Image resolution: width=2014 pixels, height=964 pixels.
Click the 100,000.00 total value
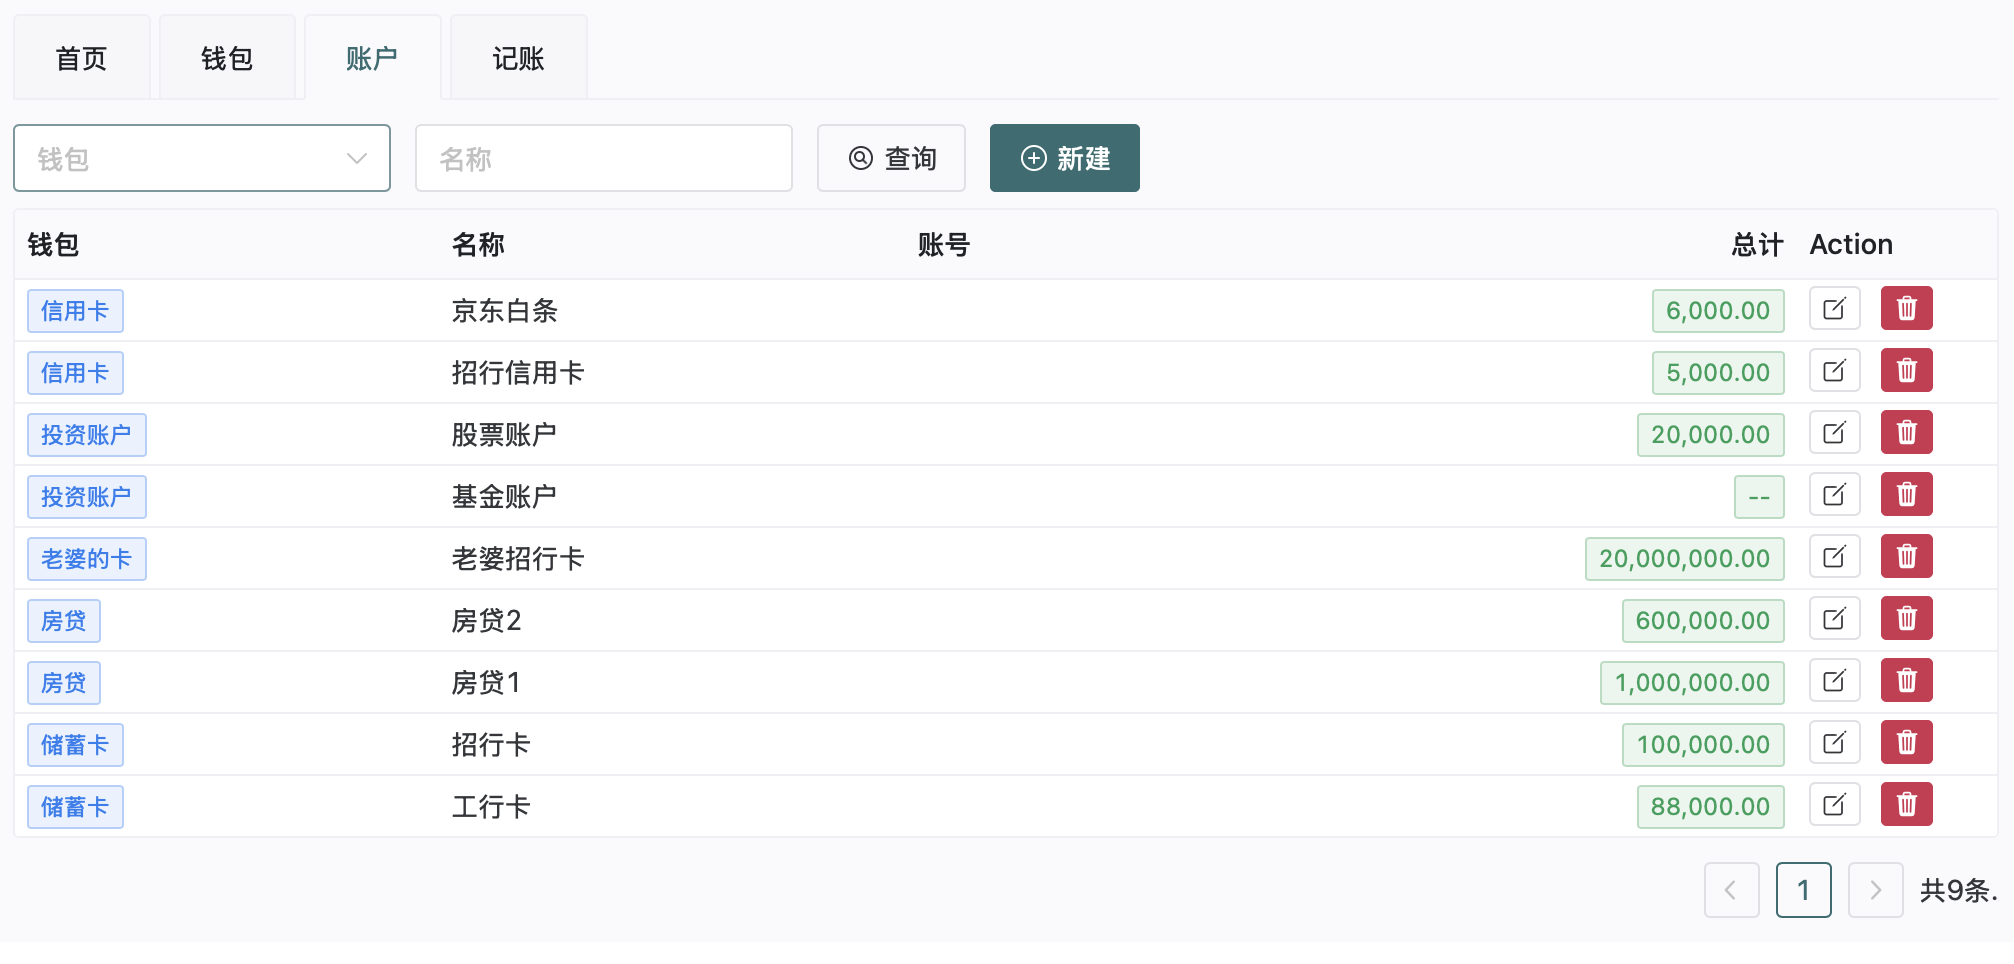(1703, 745)
